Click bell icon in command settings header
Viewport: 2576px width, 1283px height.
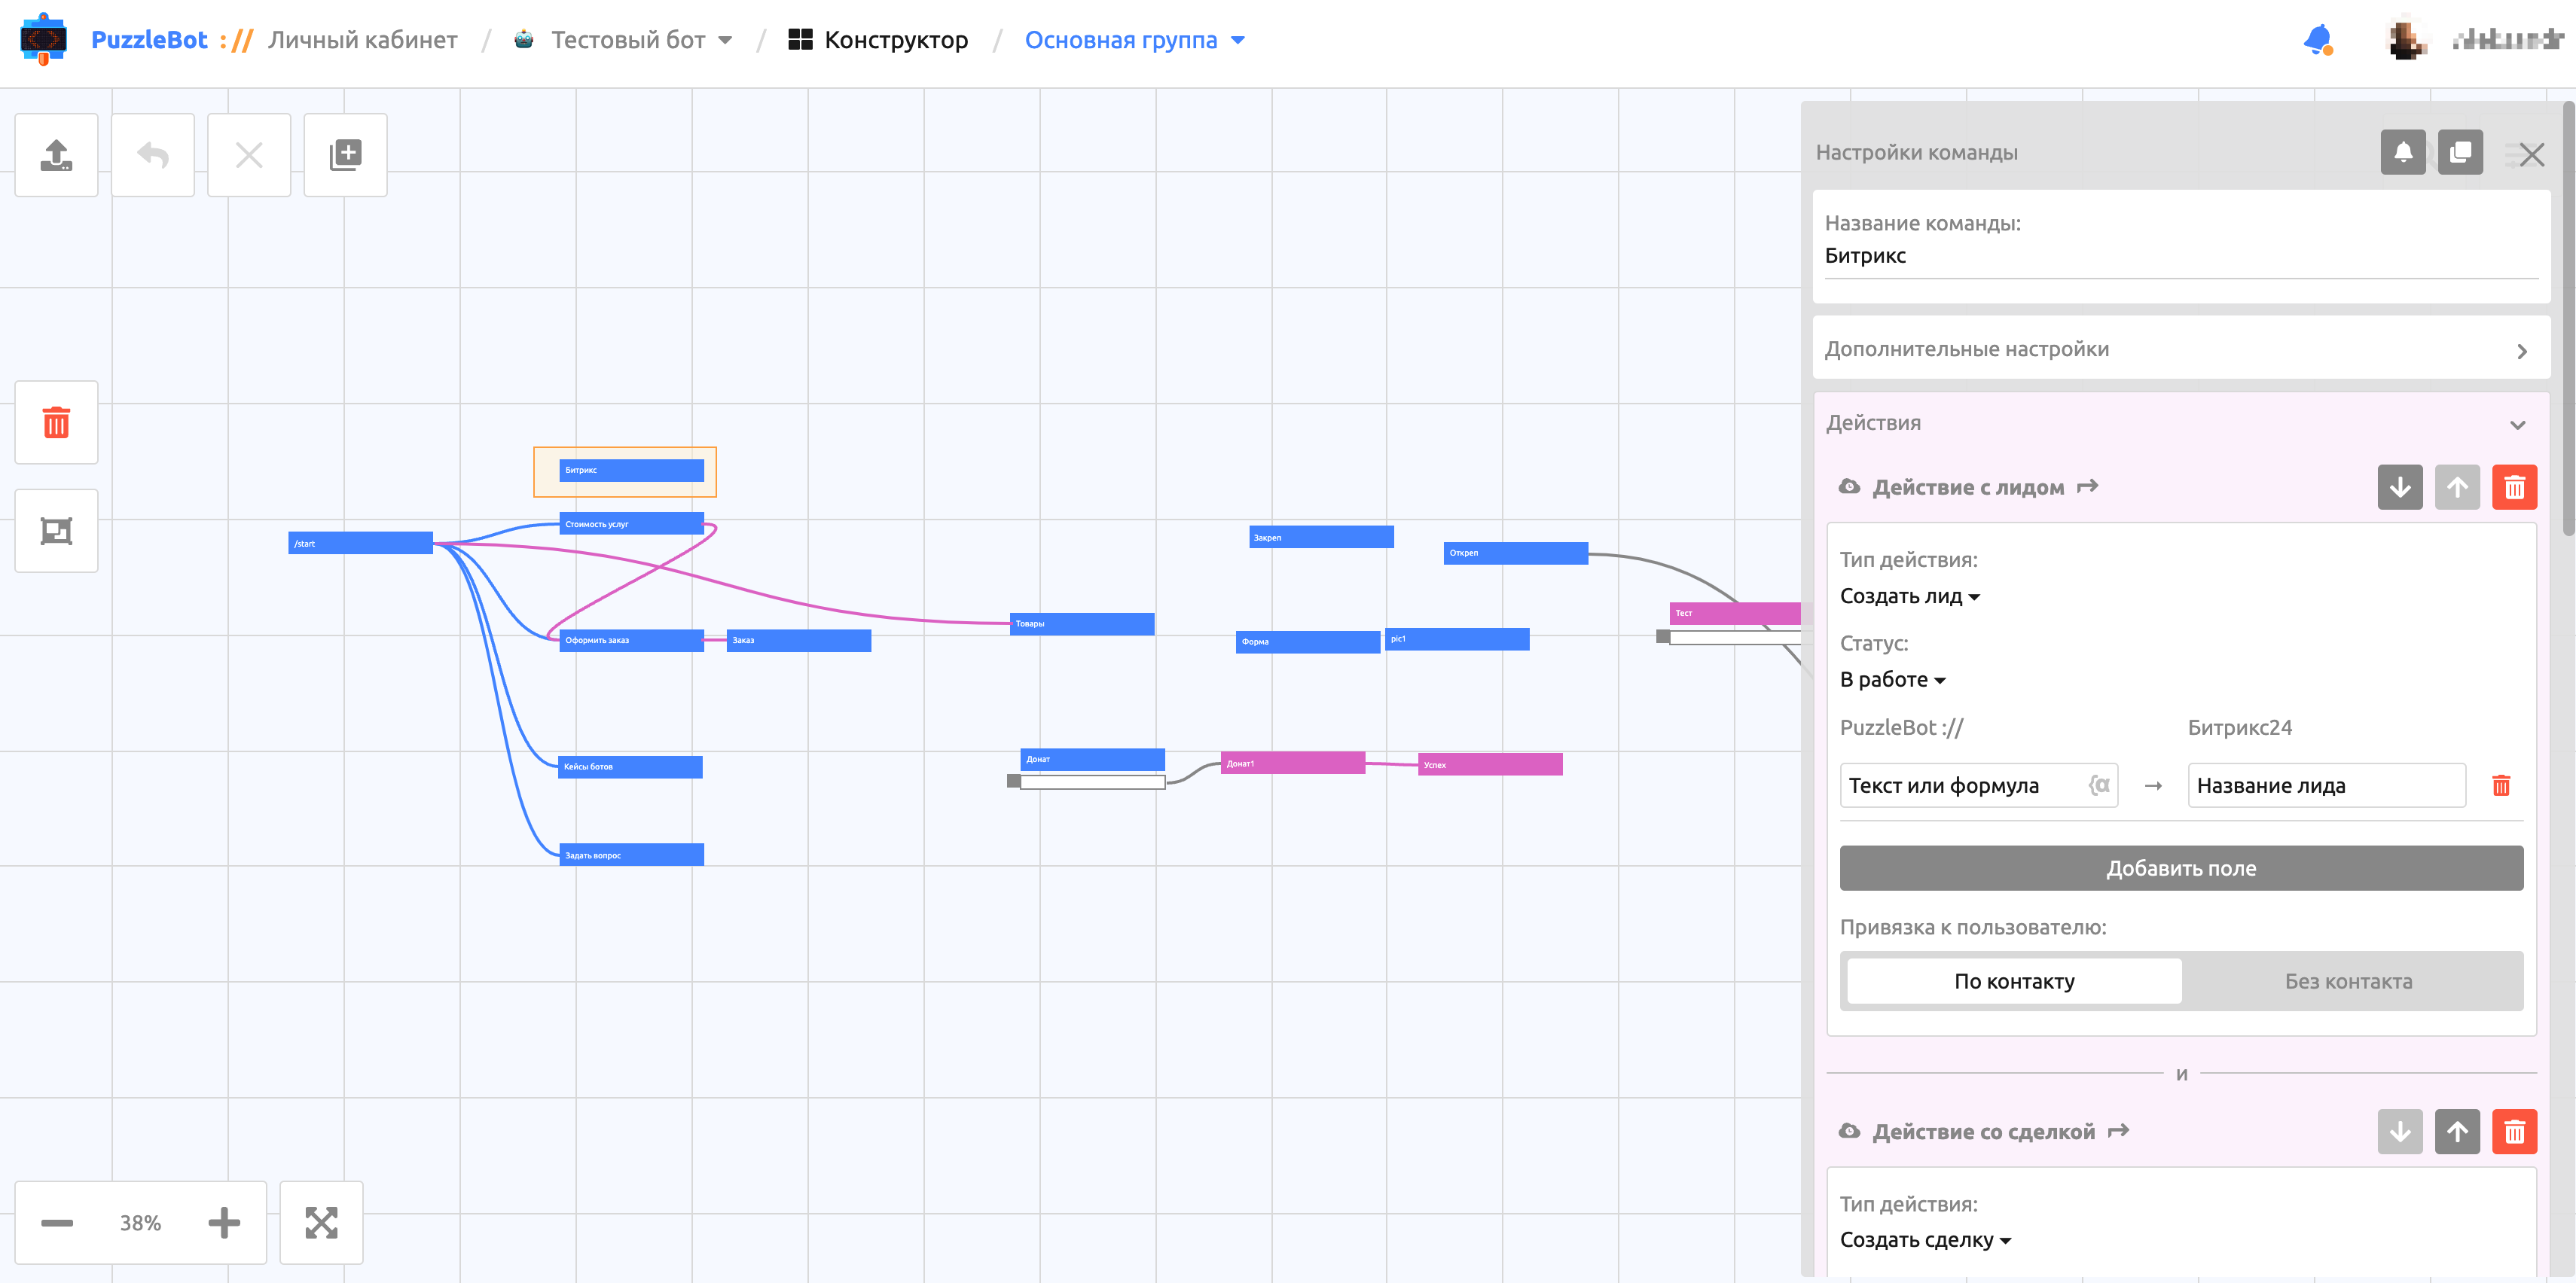click(x=2402, y=153)
